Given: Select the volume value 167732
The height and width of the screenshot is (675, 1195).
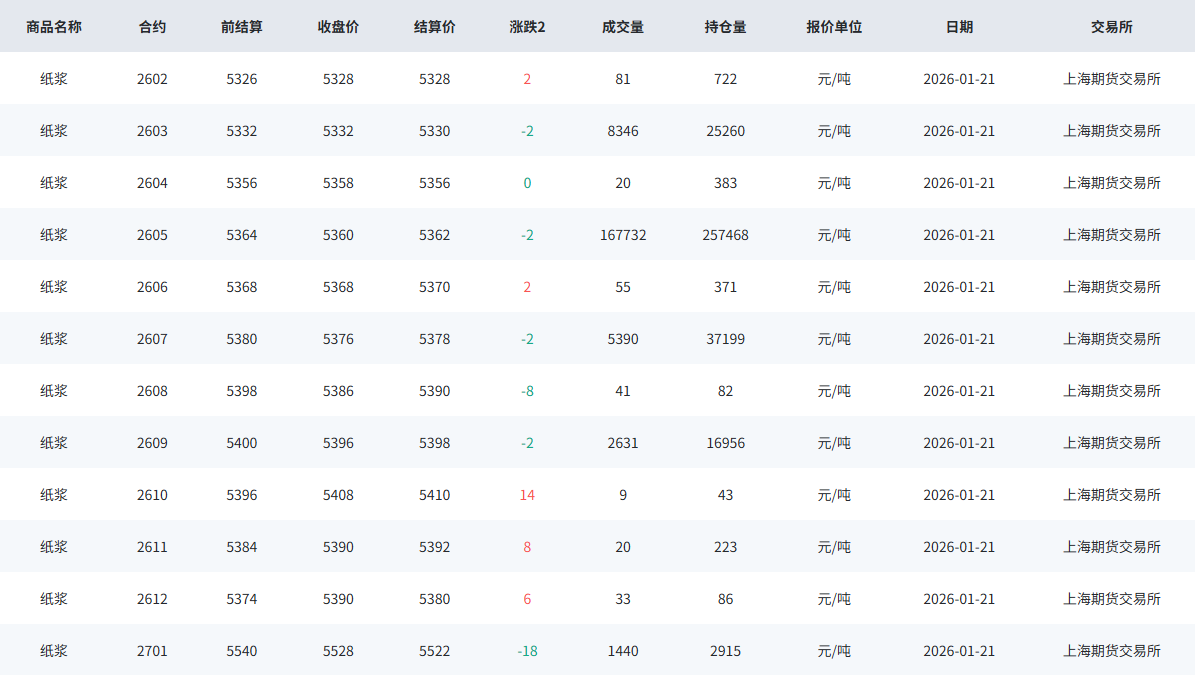Looking at the screenshot, I should (x=623, y=235).
